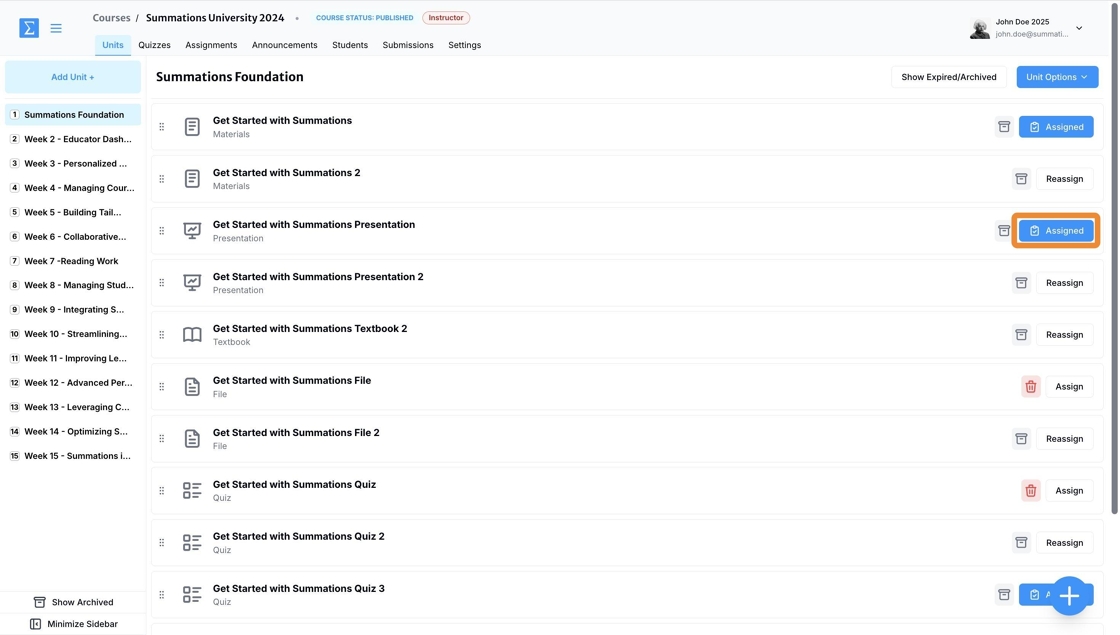Select unit Summations Foundation in sidebar

coord(73,114)
